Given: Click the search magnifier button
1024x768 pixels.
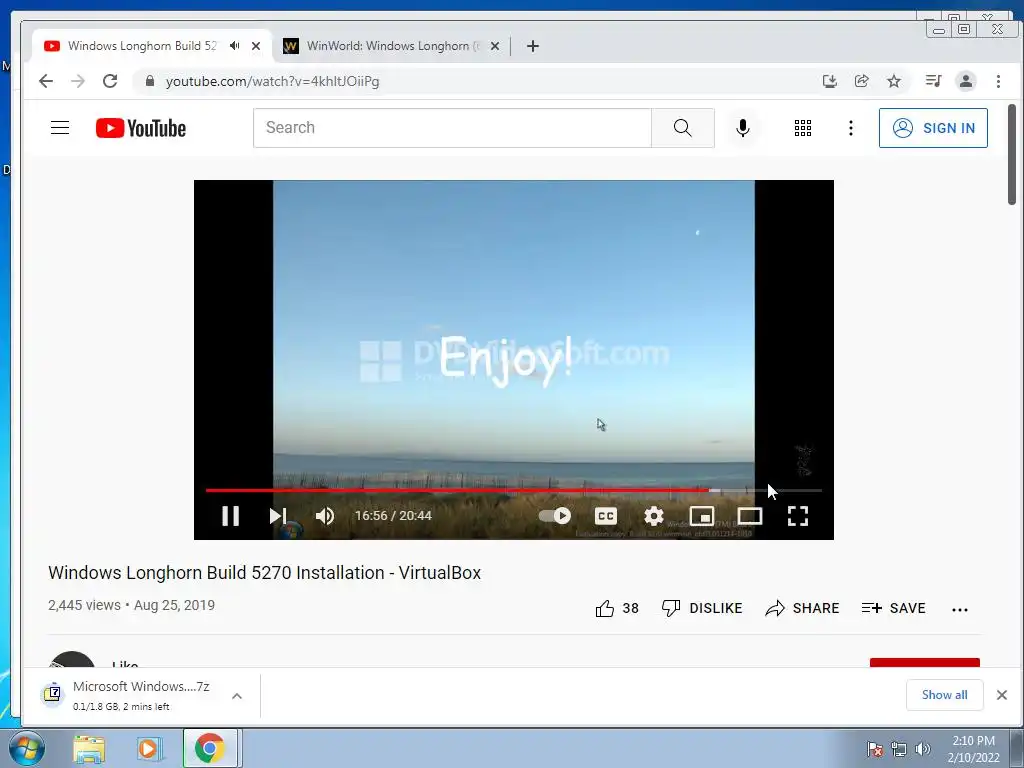Looking at the screenshot, I should 682,128.
